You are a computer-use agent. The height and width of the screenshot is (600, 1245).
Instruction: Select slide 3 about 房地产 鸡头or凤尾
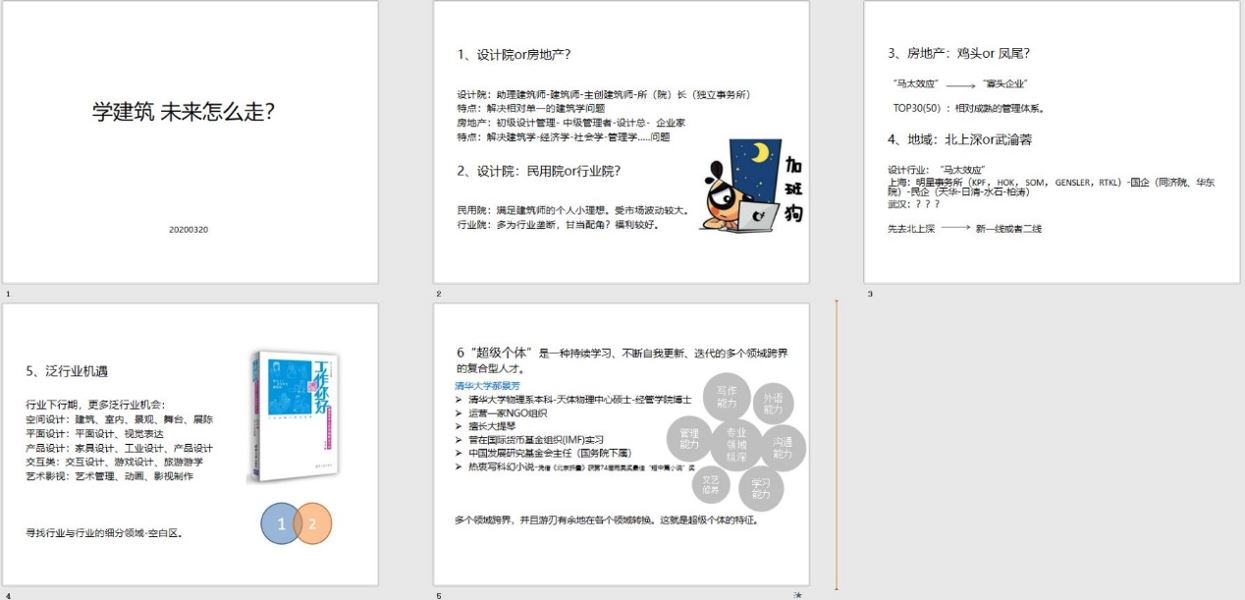tap(1051, 142)
